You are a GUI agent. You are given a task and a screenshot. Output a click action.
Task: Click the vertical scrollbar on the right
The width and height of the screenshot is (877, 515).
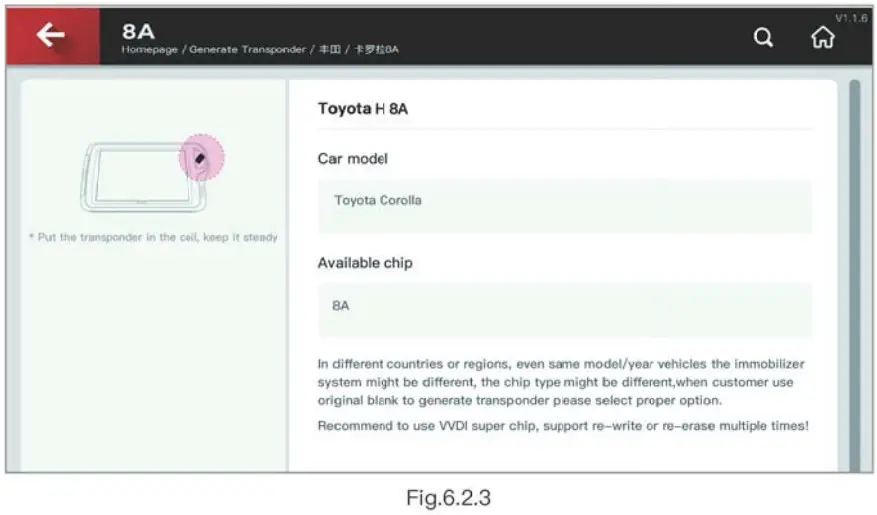pyautogui.click(x=853, y=270)
